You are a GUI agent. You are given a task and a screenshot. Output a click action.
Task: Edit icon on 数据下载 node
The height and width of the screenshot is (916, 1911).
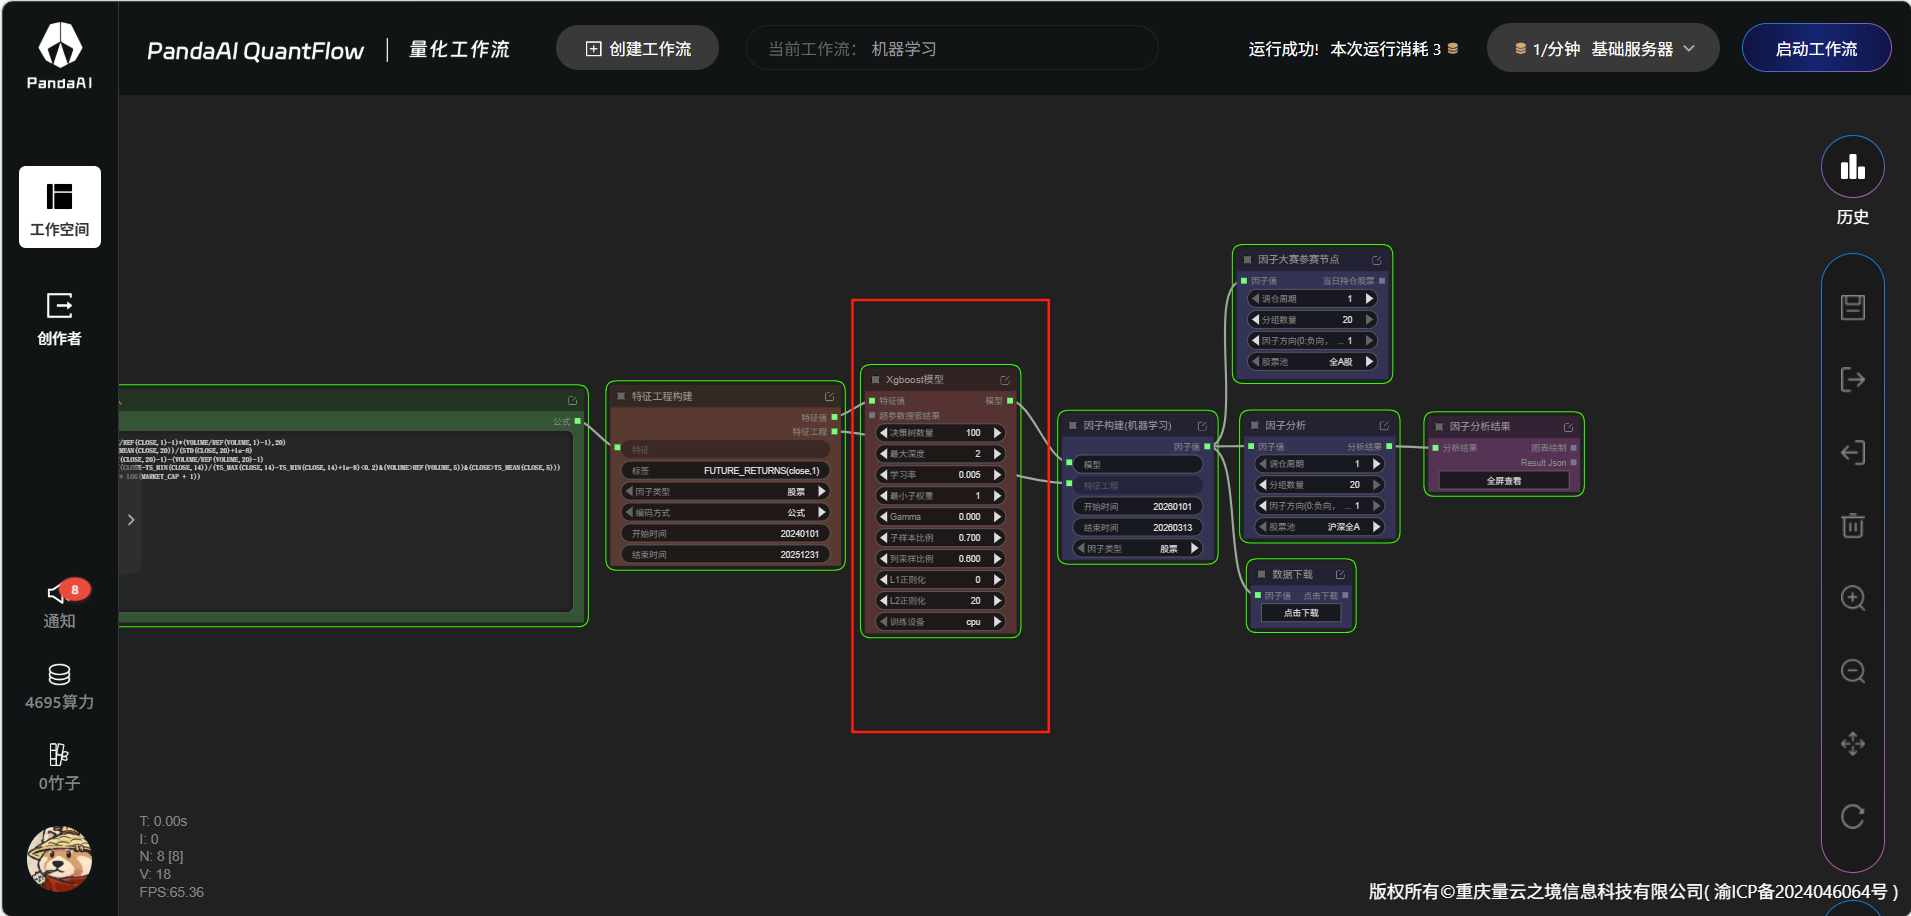click(1340, 575)
